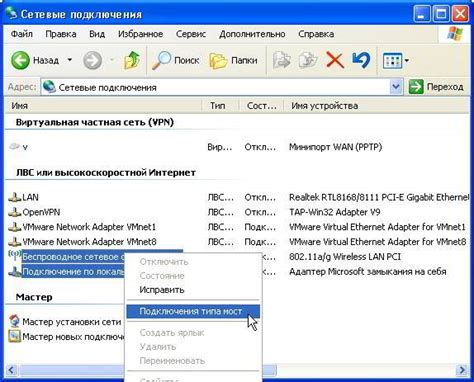The image size is (474, 382).
Task: Select the OpenVPN connection icon
Action: click(14, 212)
